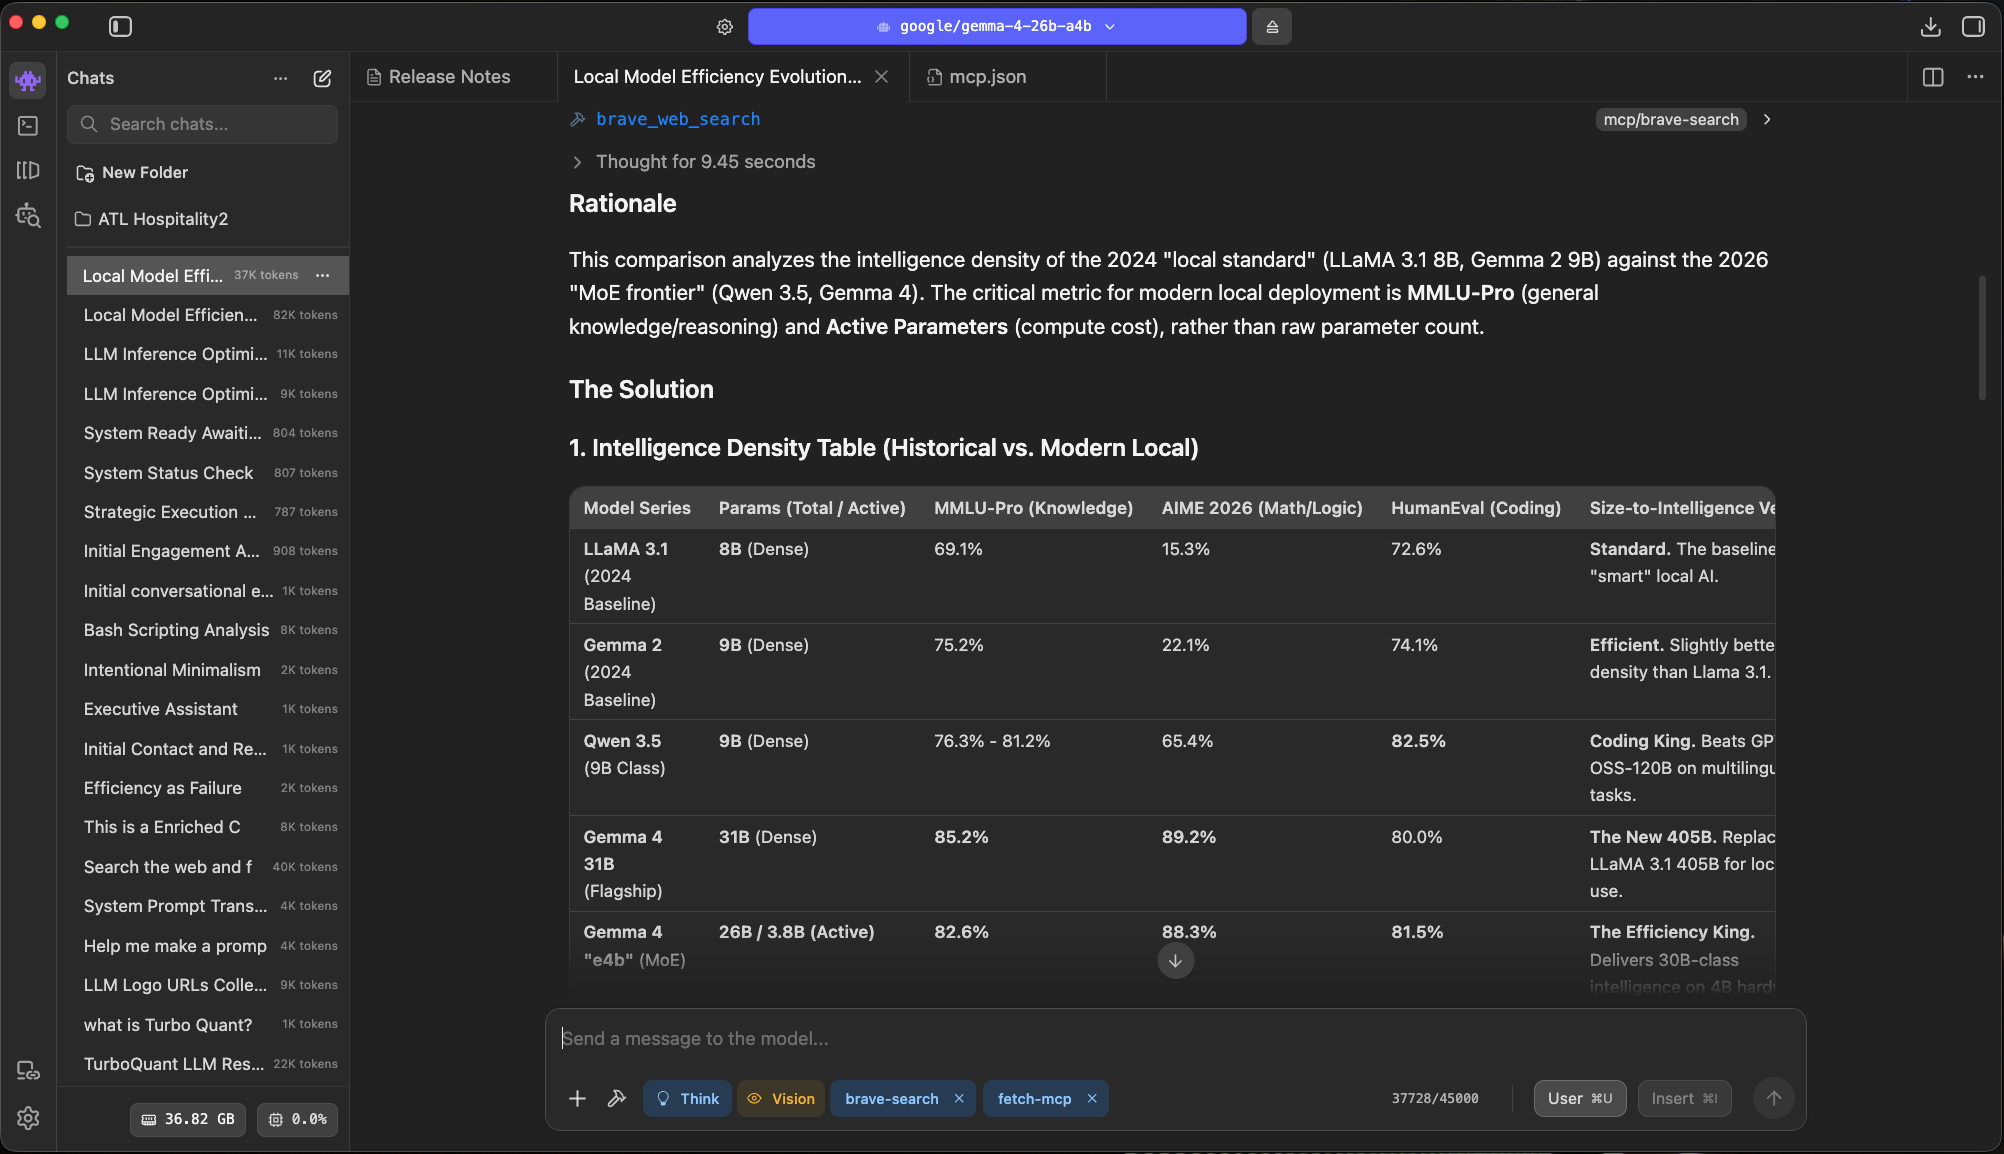Open the Developer terminal view
This screenshot has height=1154, width=2004.
tap(27, 125)
